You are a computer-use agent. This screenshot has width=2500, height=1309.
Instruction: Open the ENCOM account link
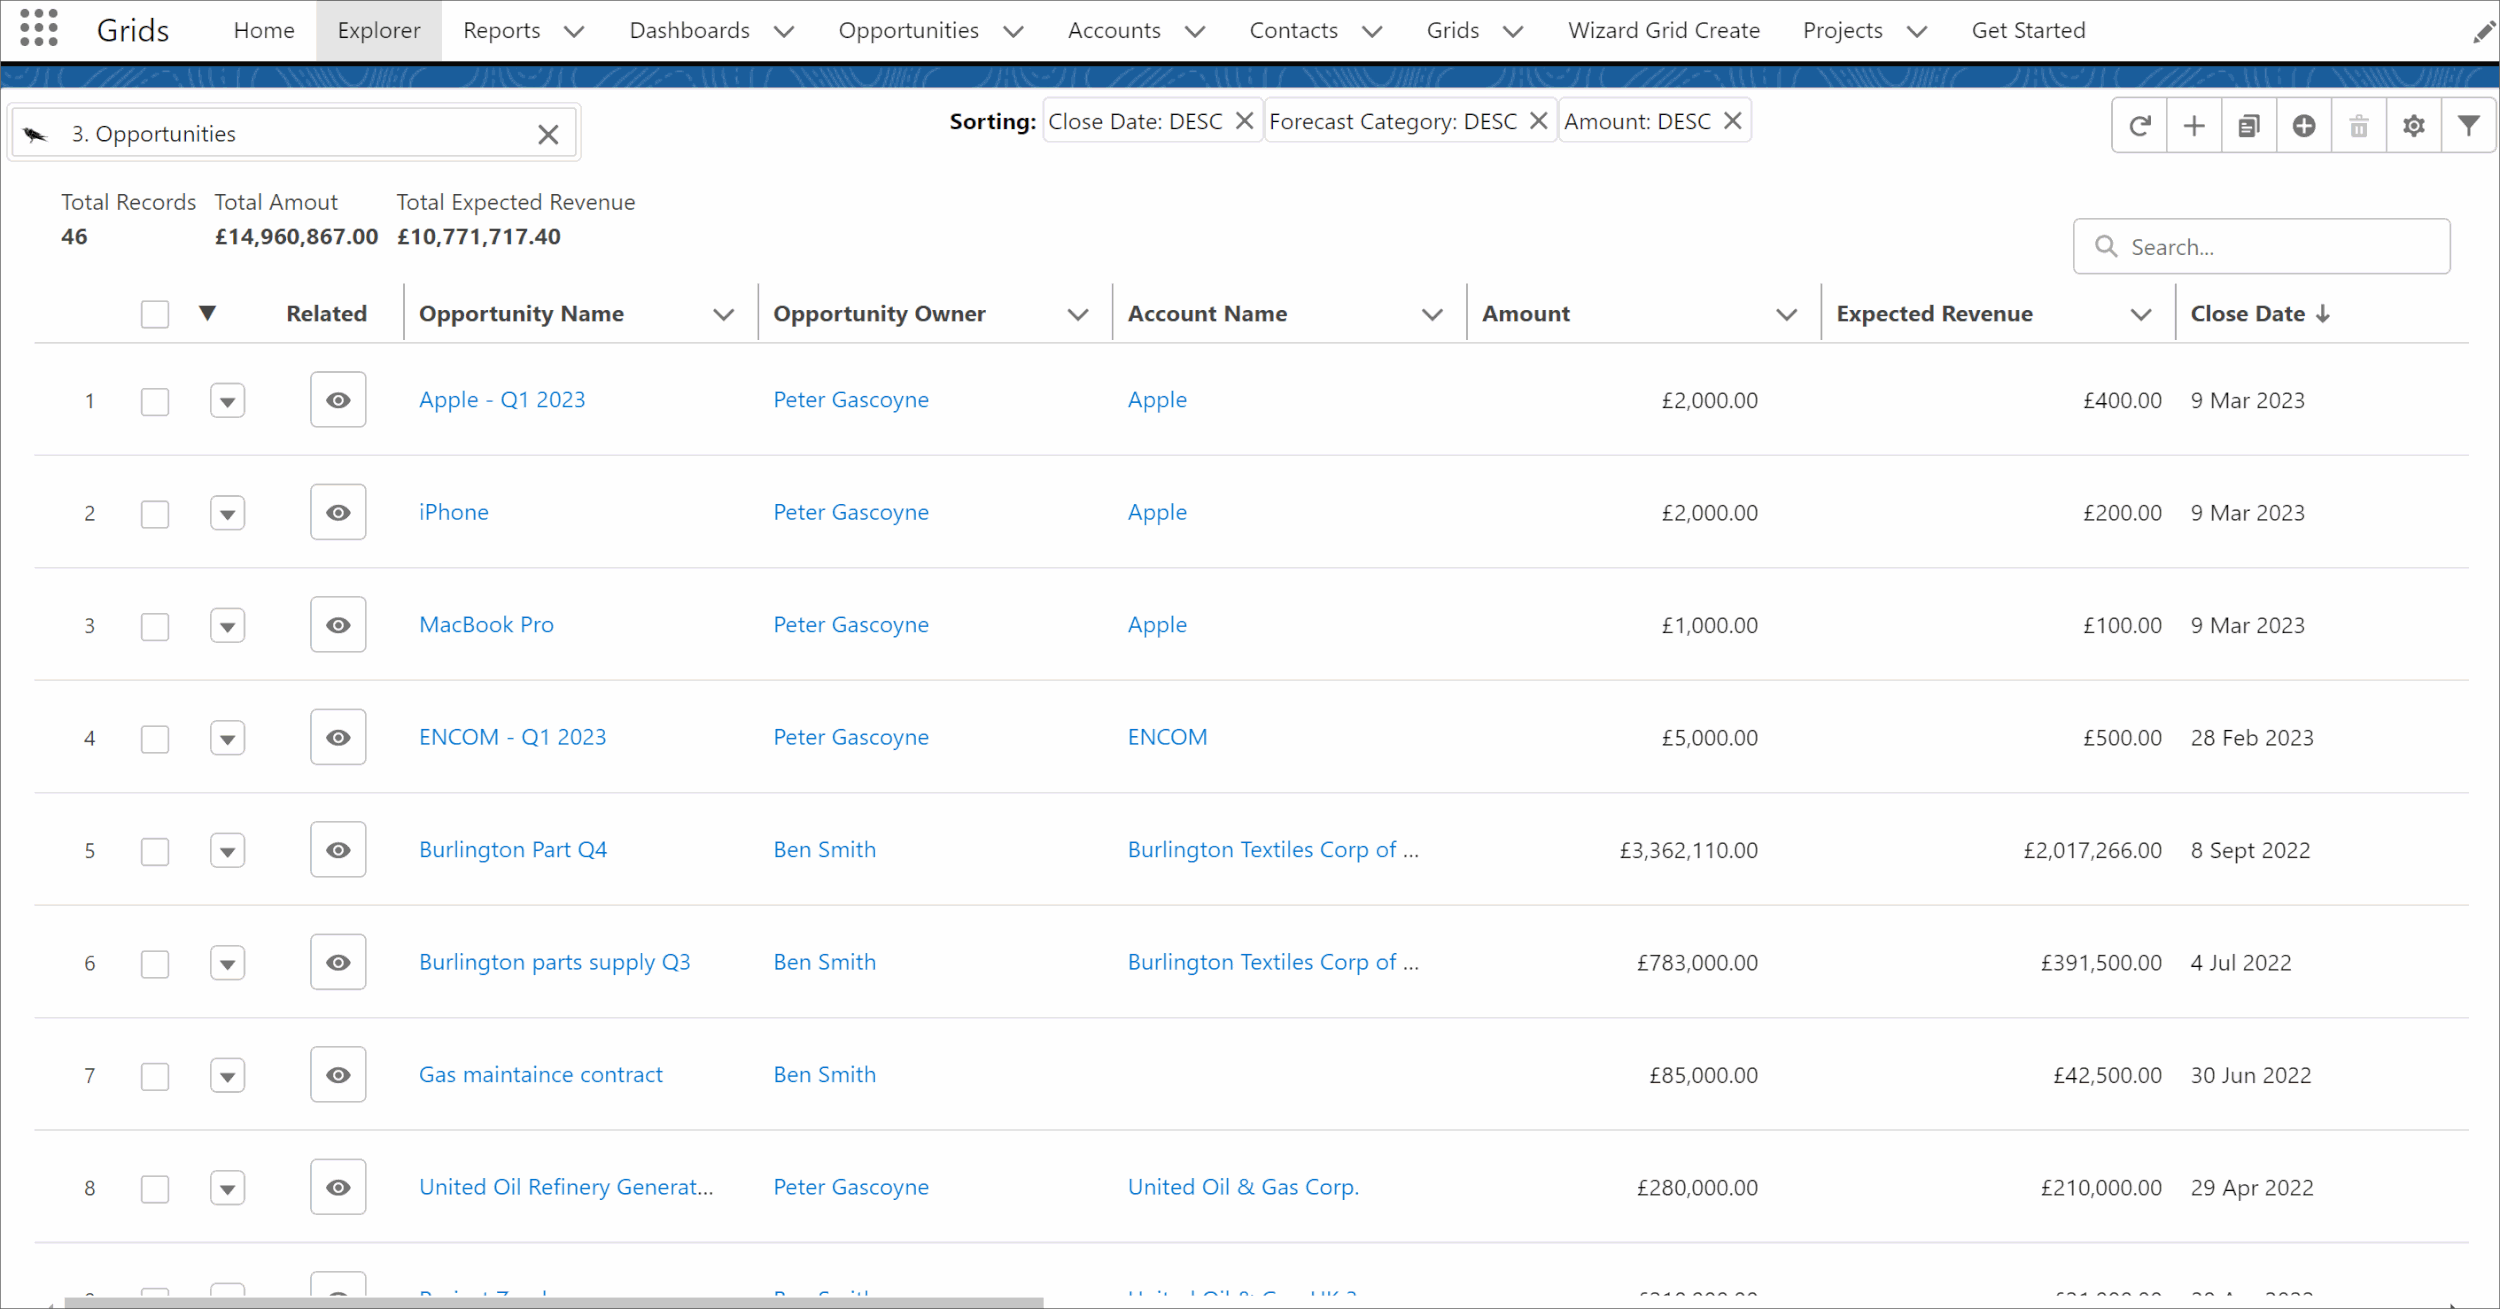click(x=1167, y=737)
